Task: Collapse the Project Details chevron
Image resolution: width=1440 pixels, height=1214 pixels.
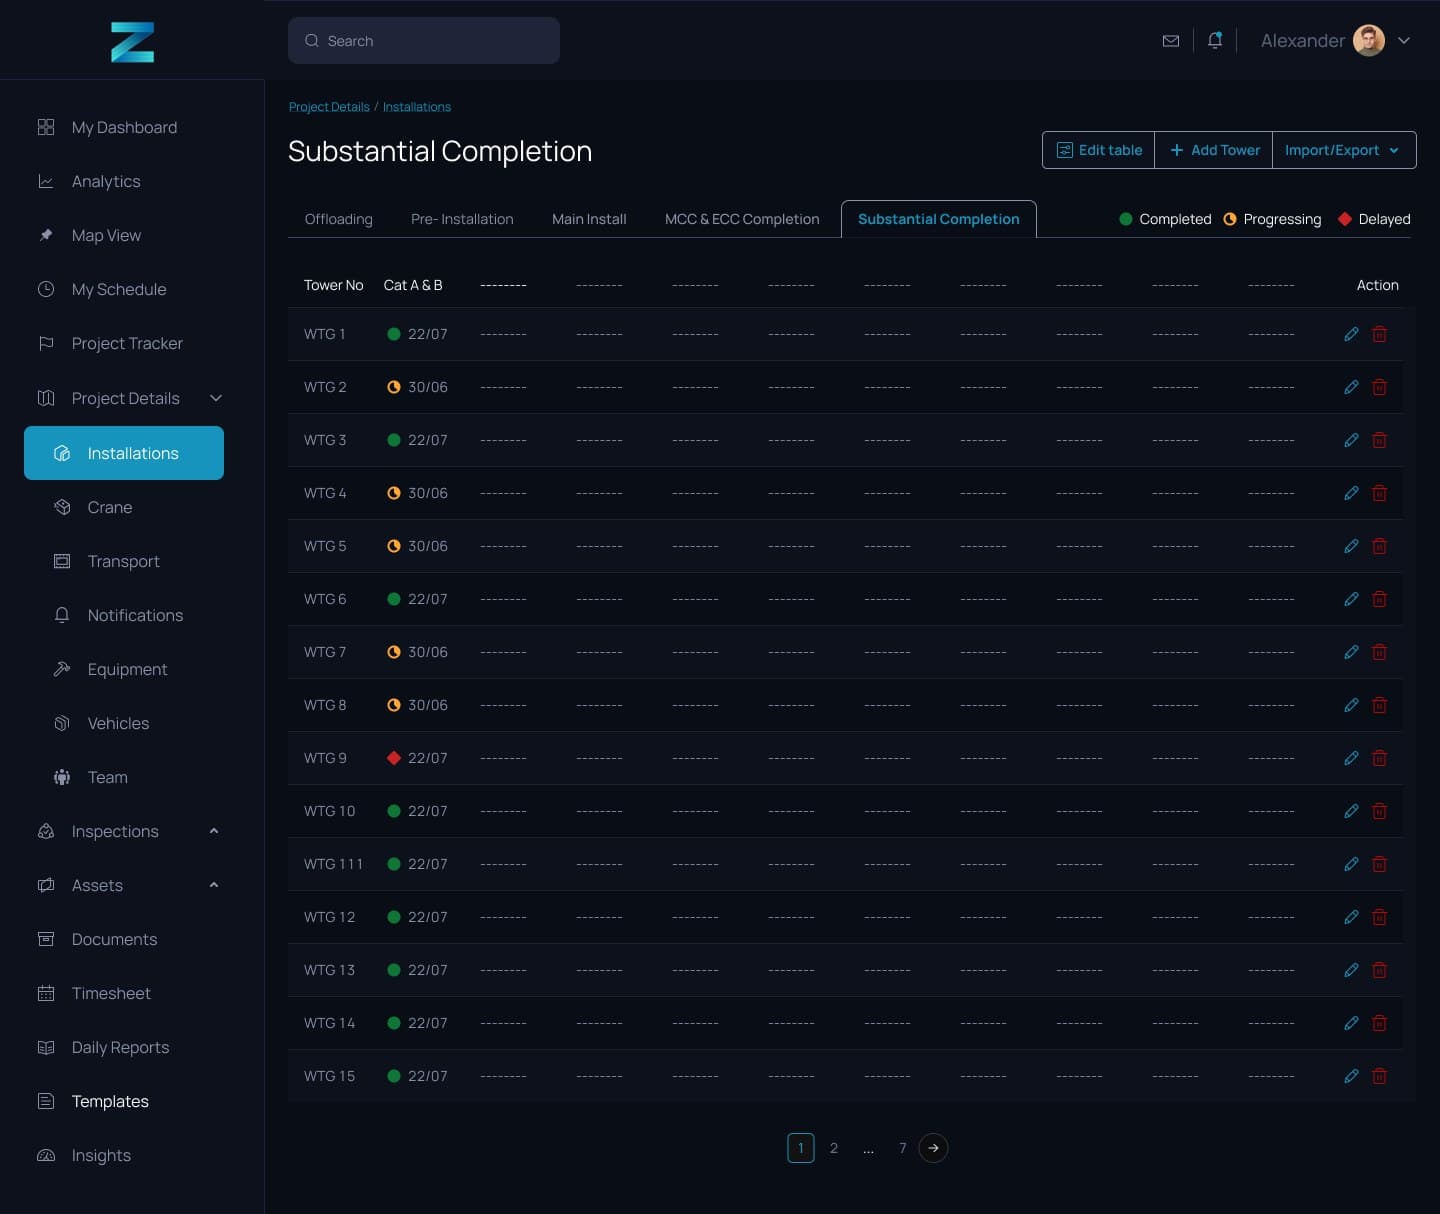Action: [215, 398]
